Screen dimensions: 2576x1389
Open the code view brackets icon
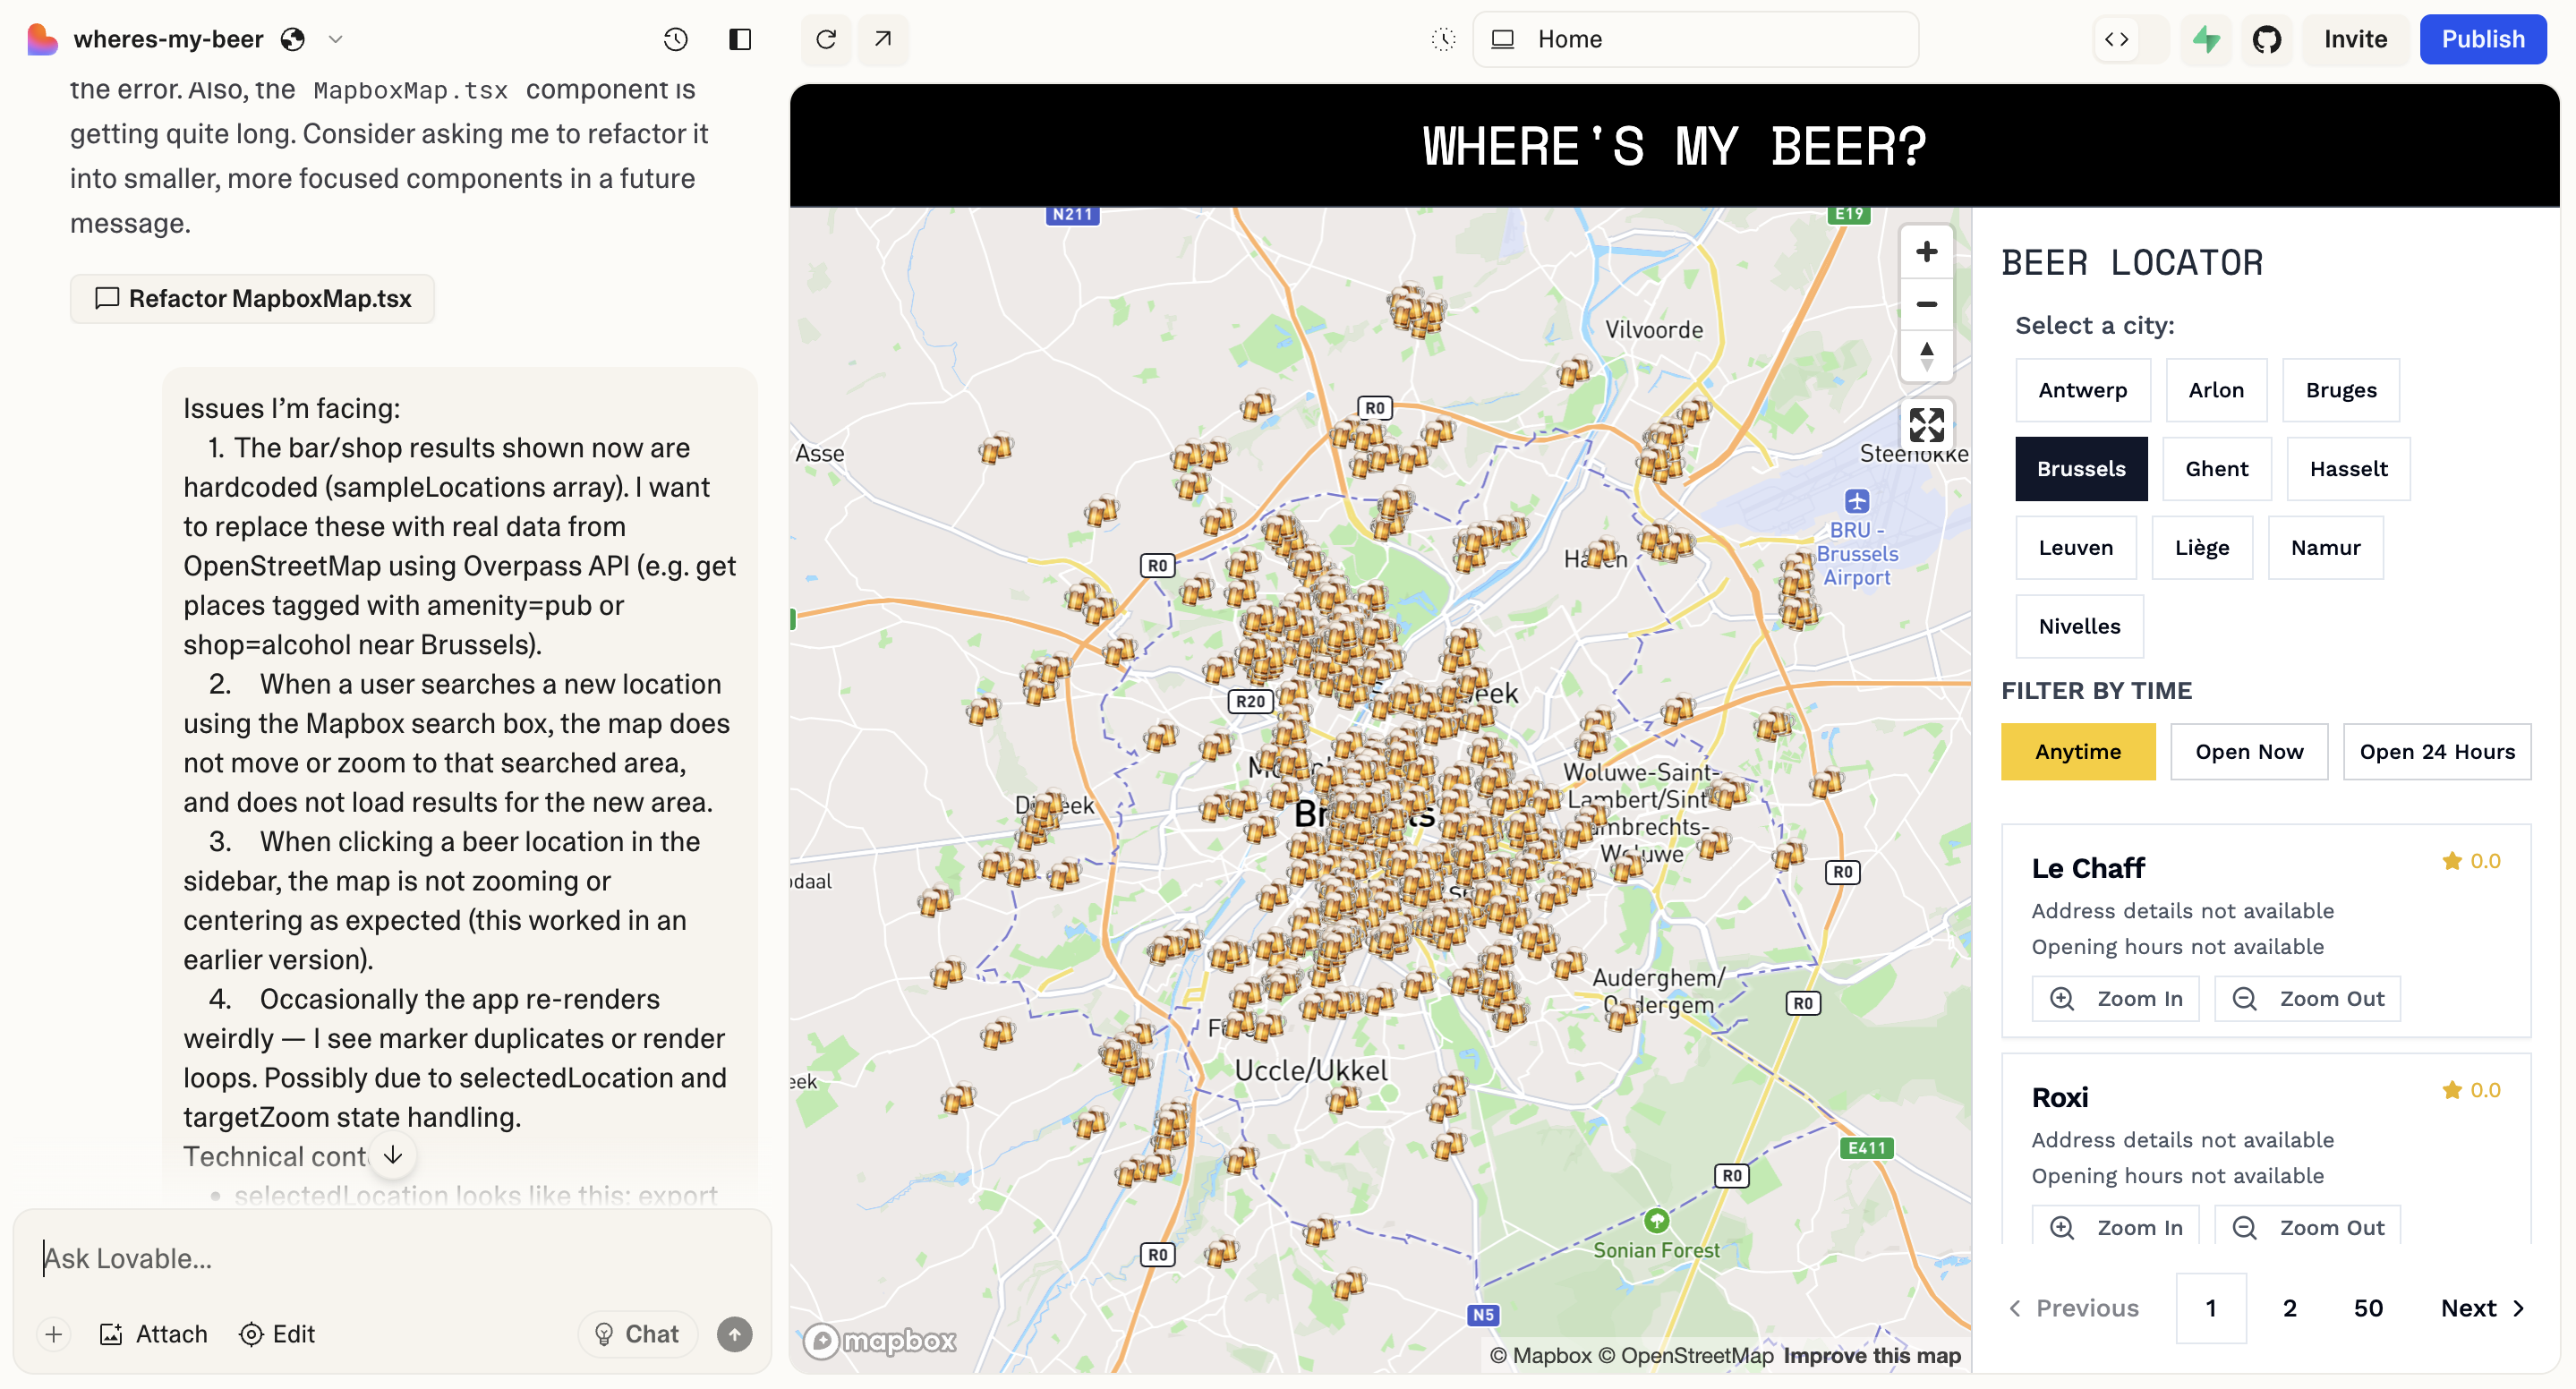pos(2116,39)
